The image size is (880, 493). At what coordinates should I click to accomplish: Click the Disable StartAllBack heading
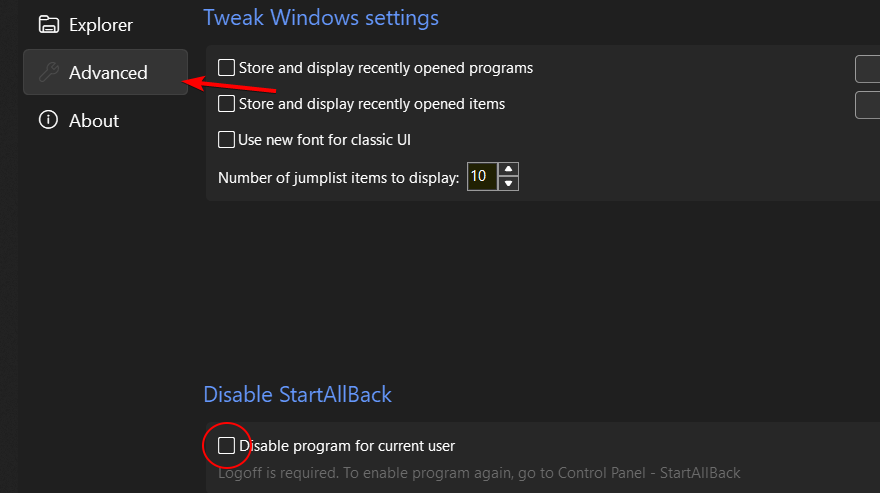(297, 395)
